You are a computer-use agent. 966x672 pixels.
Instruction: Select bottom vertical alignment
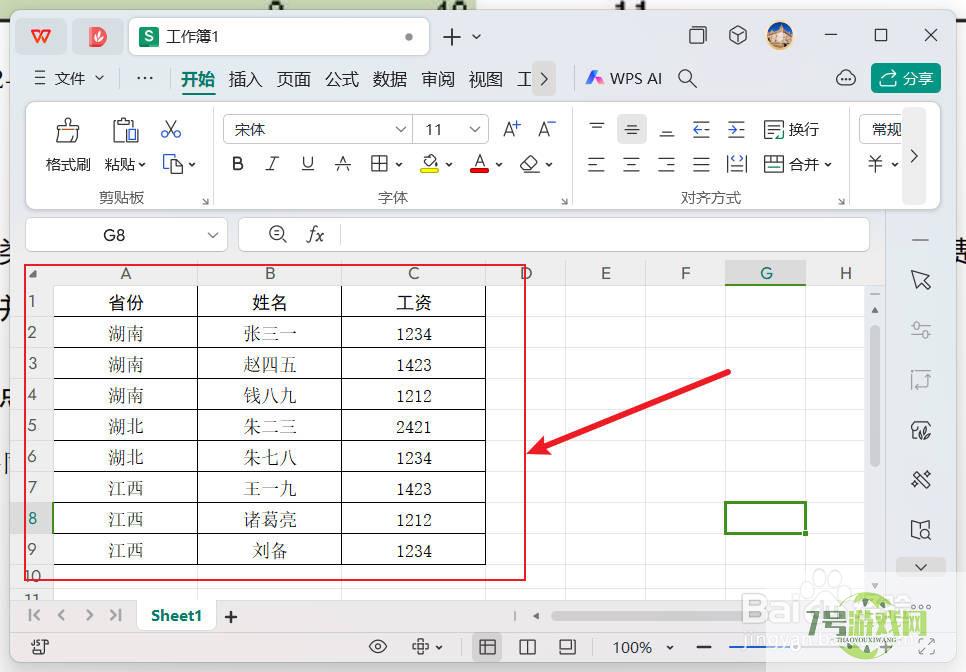pyautogui.click(x=666, y=131)
